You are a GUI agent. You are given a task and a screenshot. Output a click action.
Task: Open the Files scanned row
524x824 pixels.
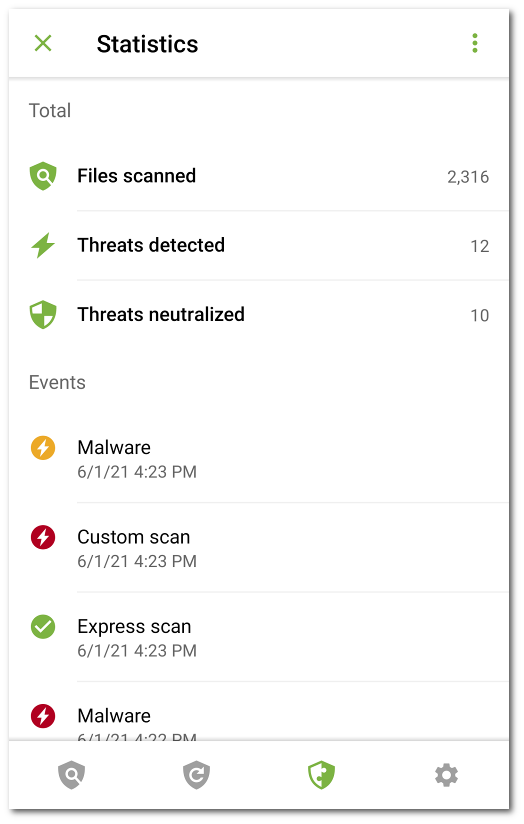coord(259,176)
